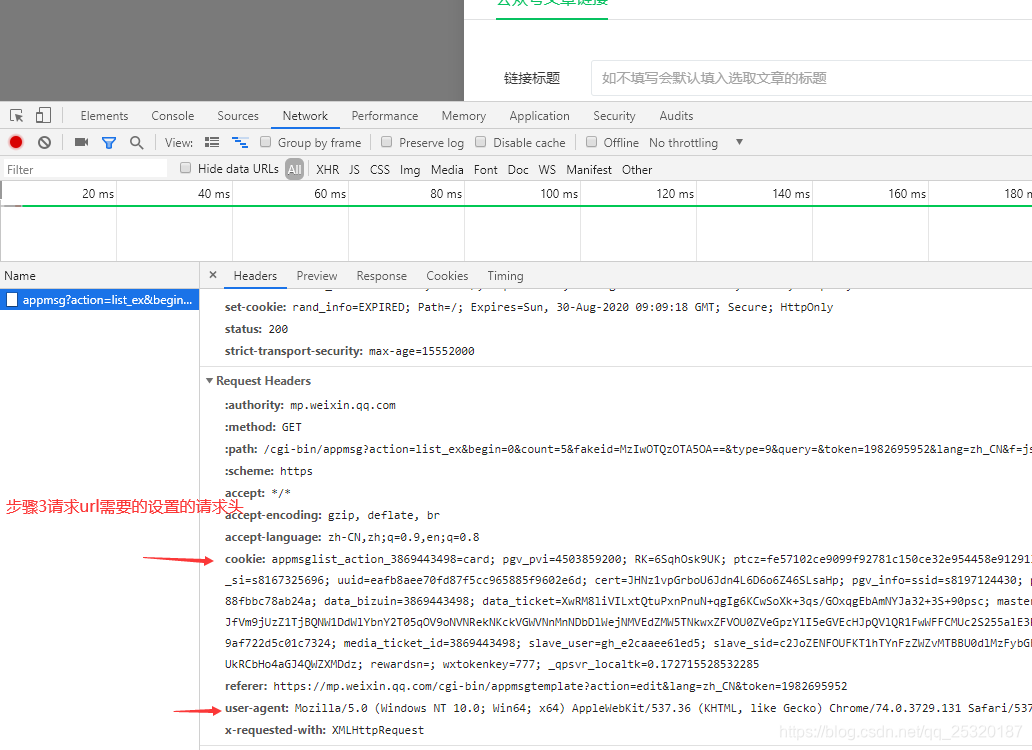Open the Audits panel
This screenshot has width=1032, height=750.
click(676, 116)
